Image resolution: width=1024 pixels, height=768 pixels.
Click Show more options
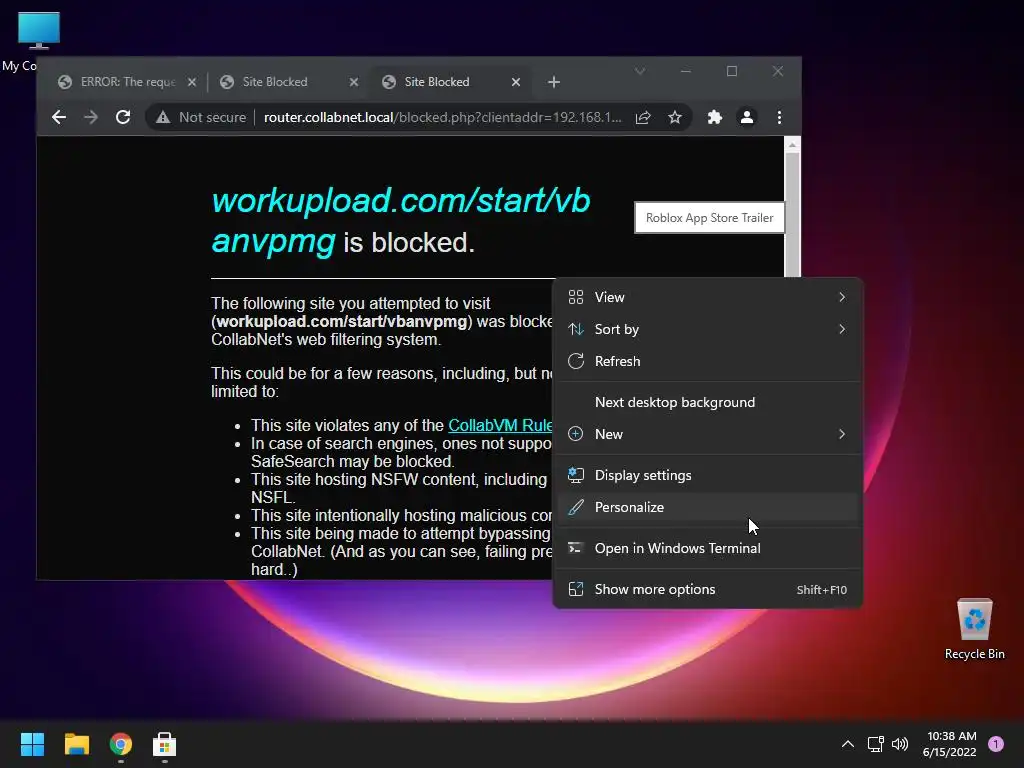pyautogui.click(x=707, y=590)
